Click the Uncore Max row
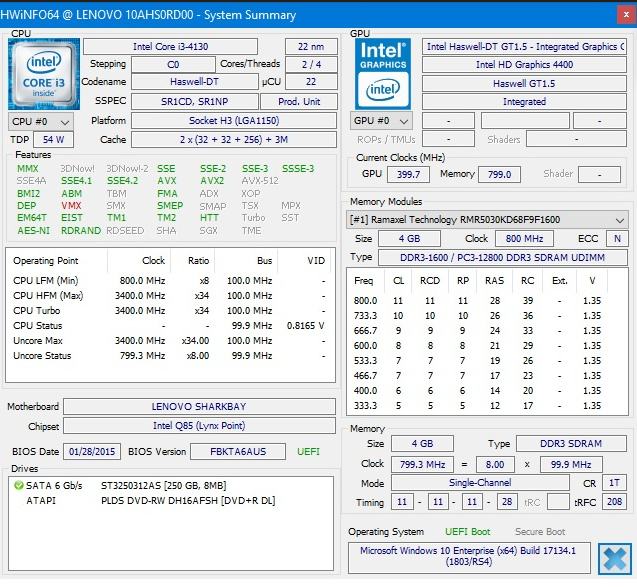This screenshot has width=637, height=587. [170, 341]
